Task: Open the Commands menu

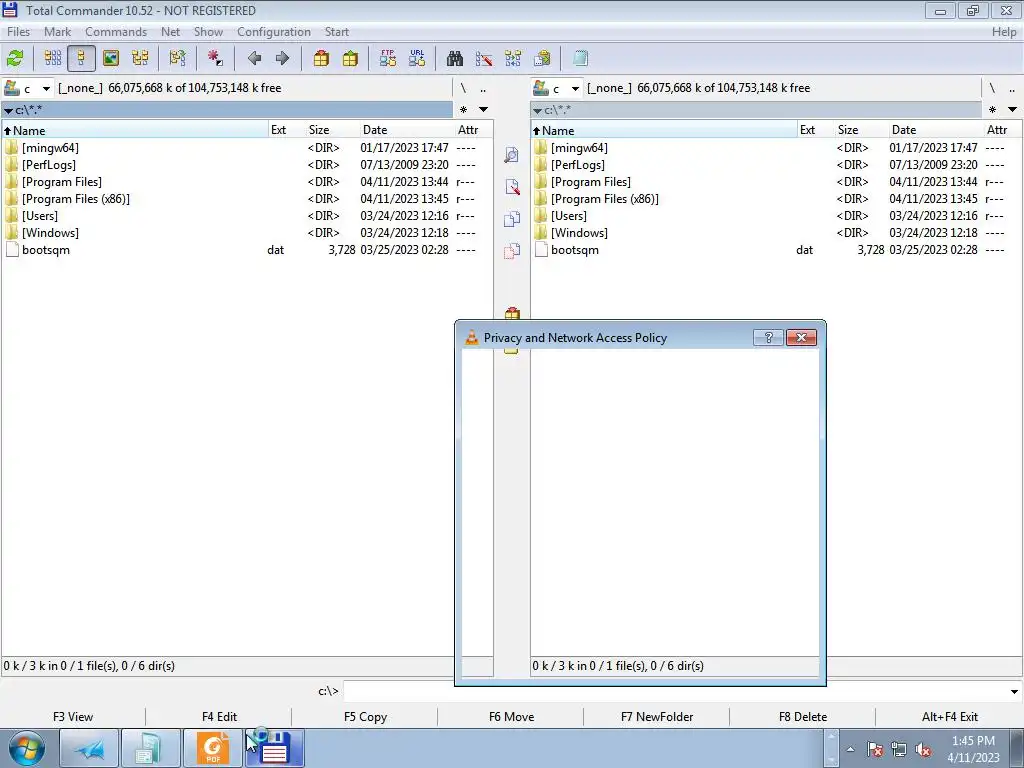Action: point(116,31)
